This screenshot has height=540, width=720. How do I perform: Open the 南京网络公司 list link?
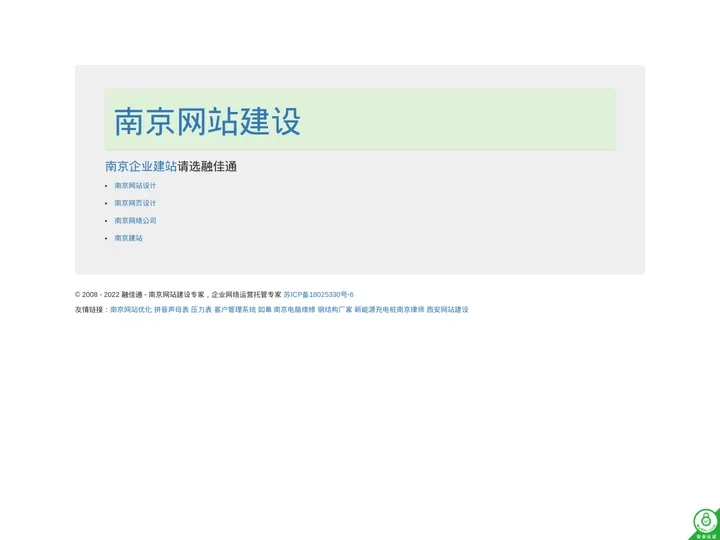coord(135,220)
